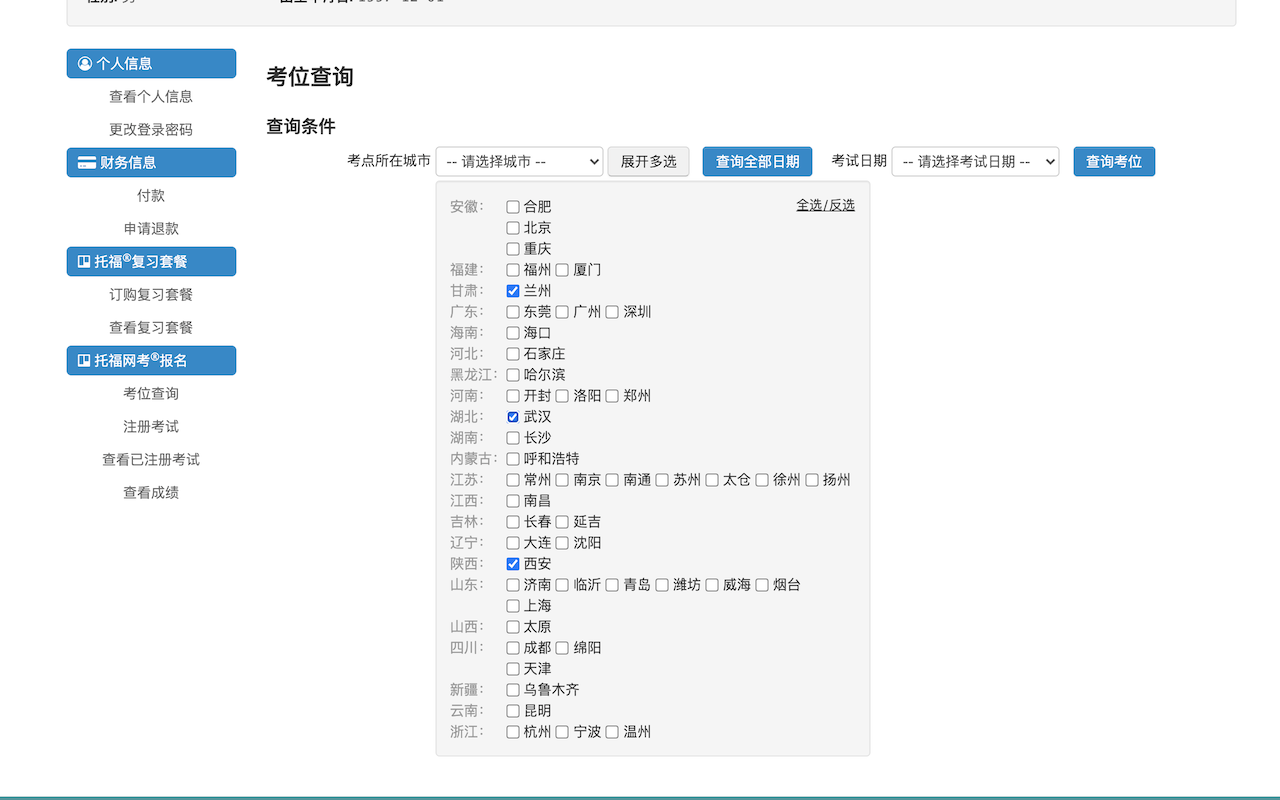Open the 托福网考®报名 sidebar section
Screen dimensions: 1280x800
click(151, 360)
